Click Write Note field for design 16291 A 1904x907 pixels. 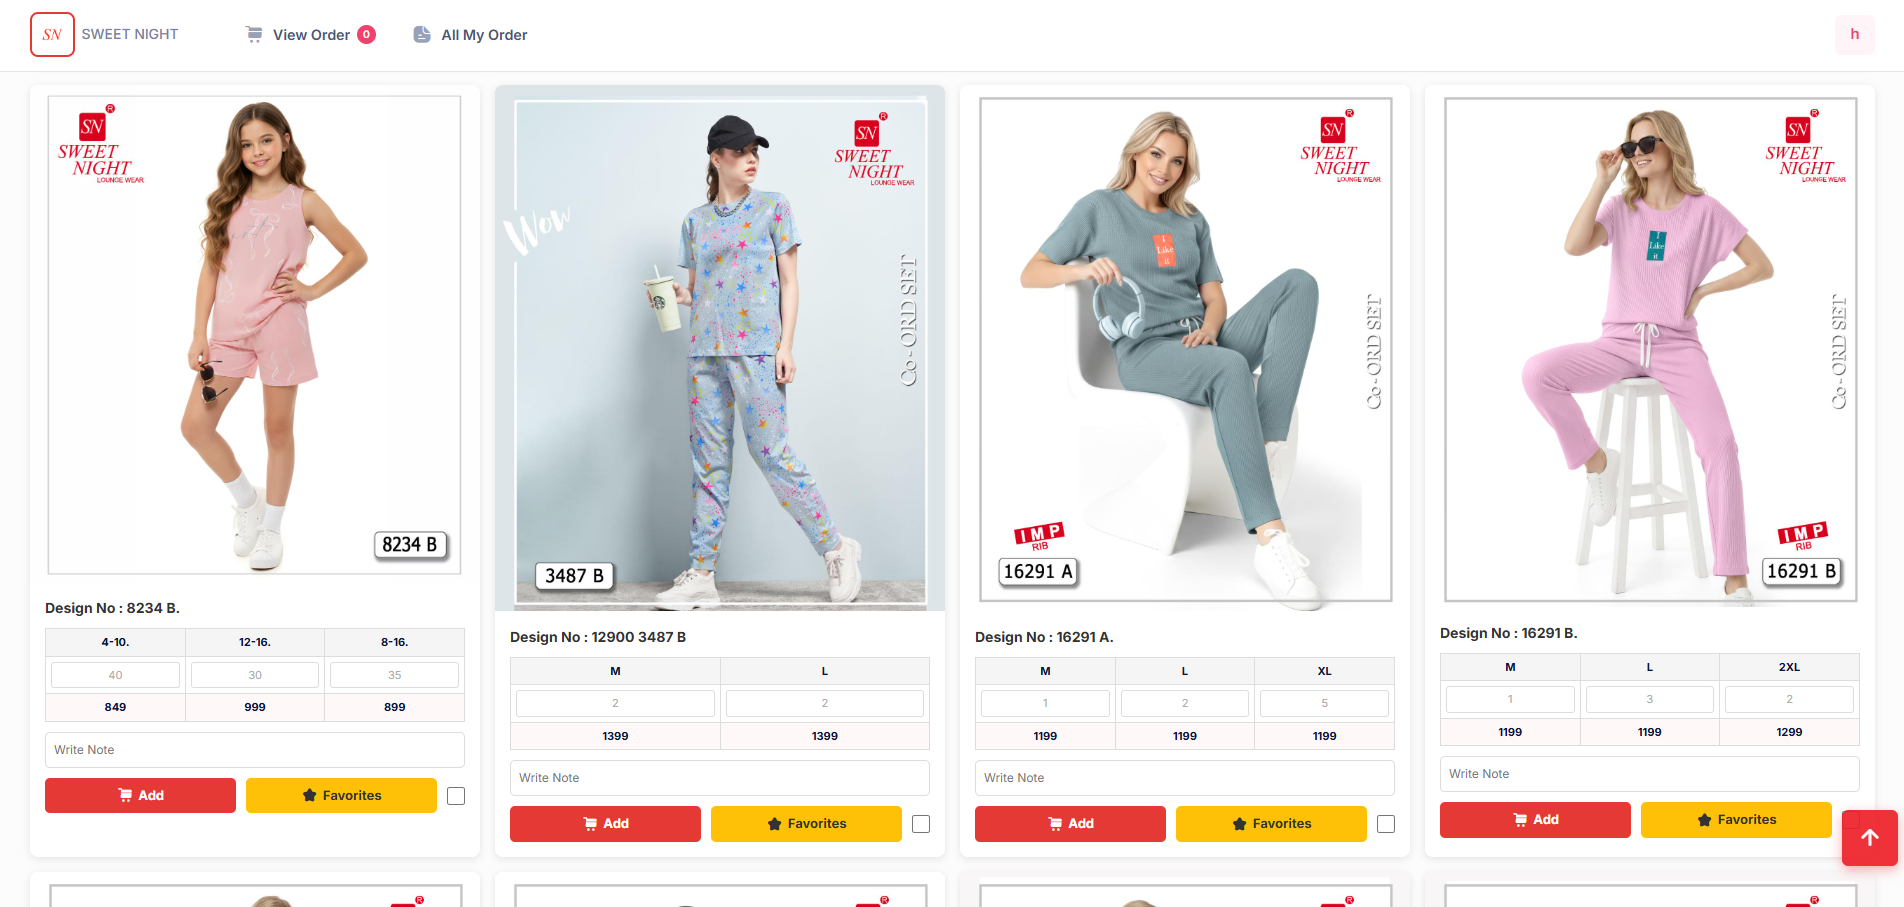1185,778
